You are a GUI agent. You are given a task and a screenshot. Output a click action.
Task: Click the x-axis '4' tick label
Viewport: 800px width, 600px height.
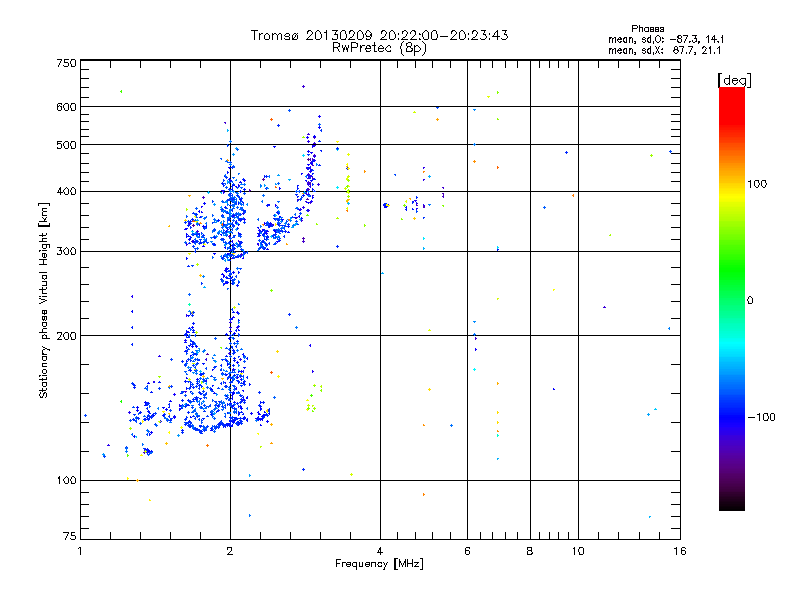click(380, 551)
